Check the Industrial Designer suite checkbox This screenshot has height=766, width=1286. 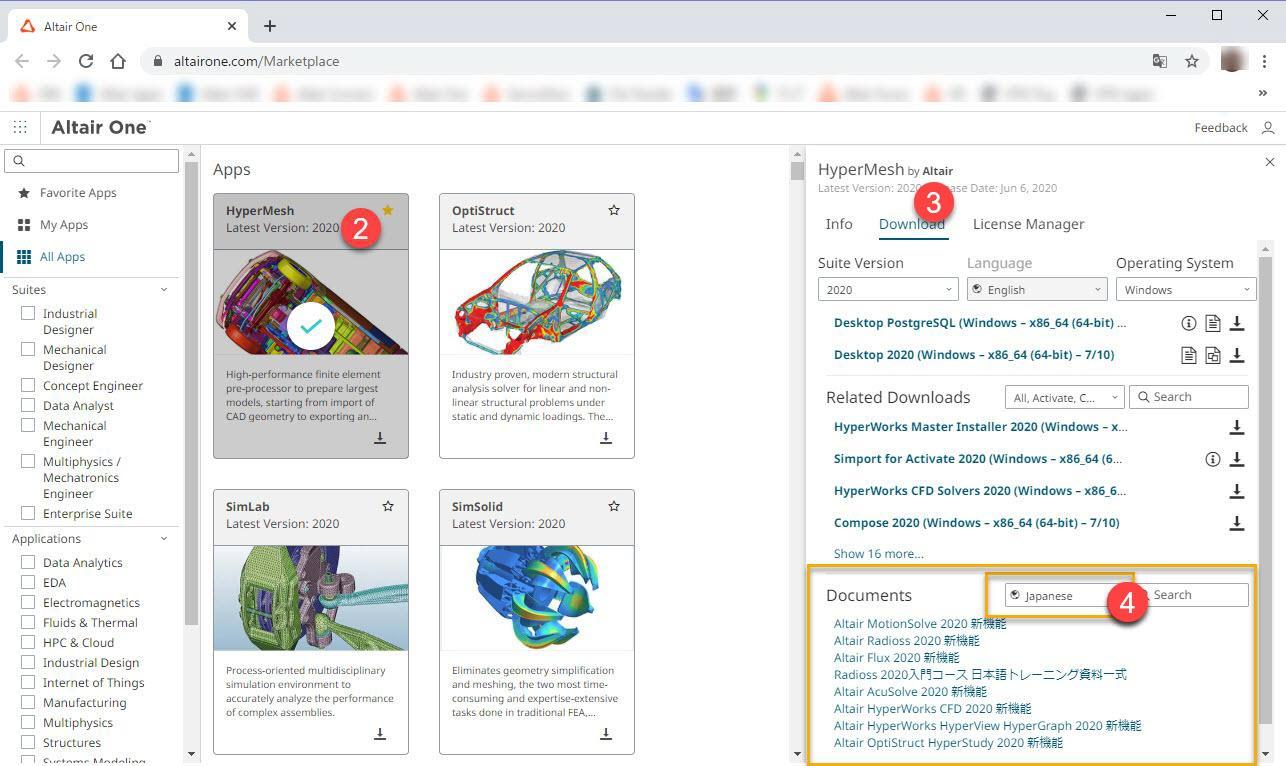click(28, 314)
